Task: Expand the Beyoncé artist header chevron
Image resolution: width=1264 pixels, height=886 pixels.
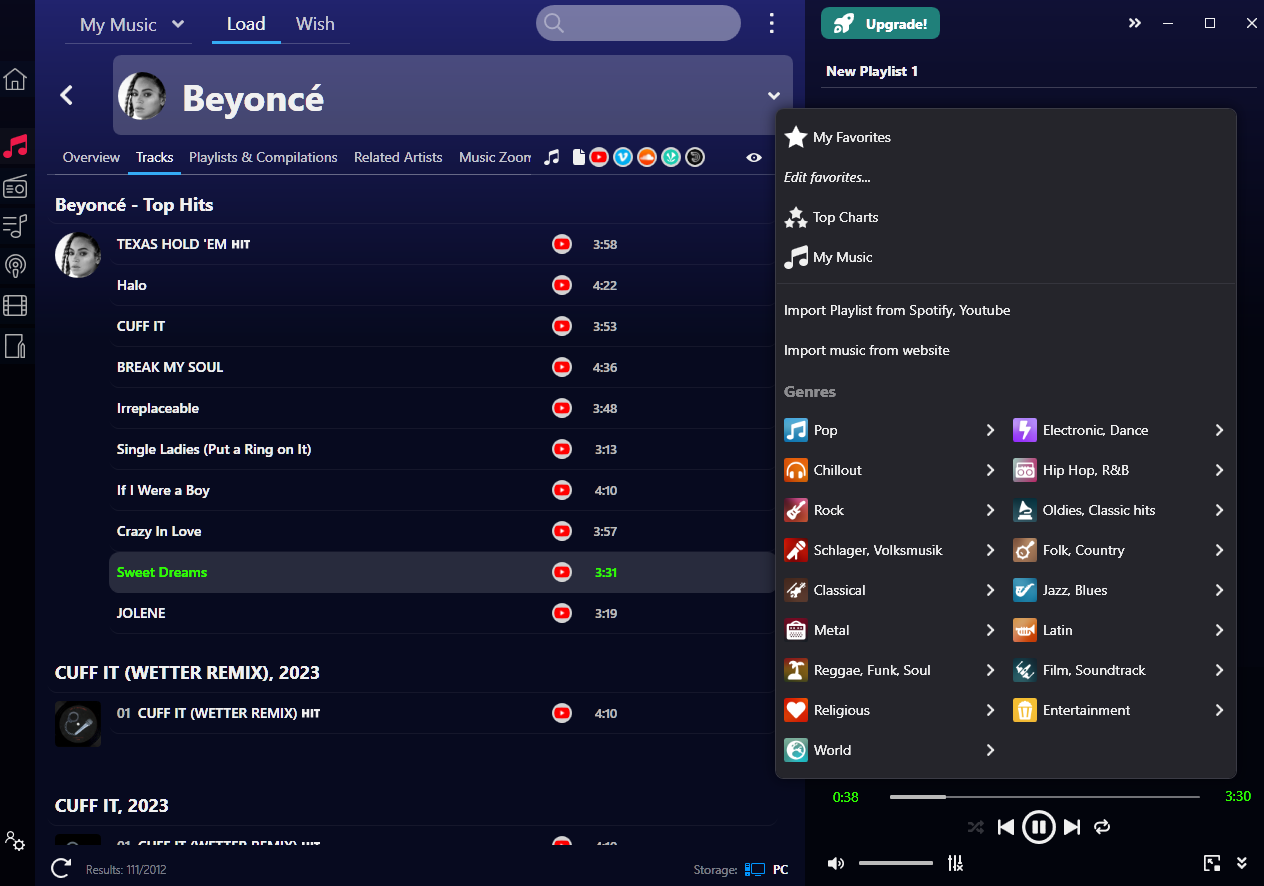Action: [774, 96]
